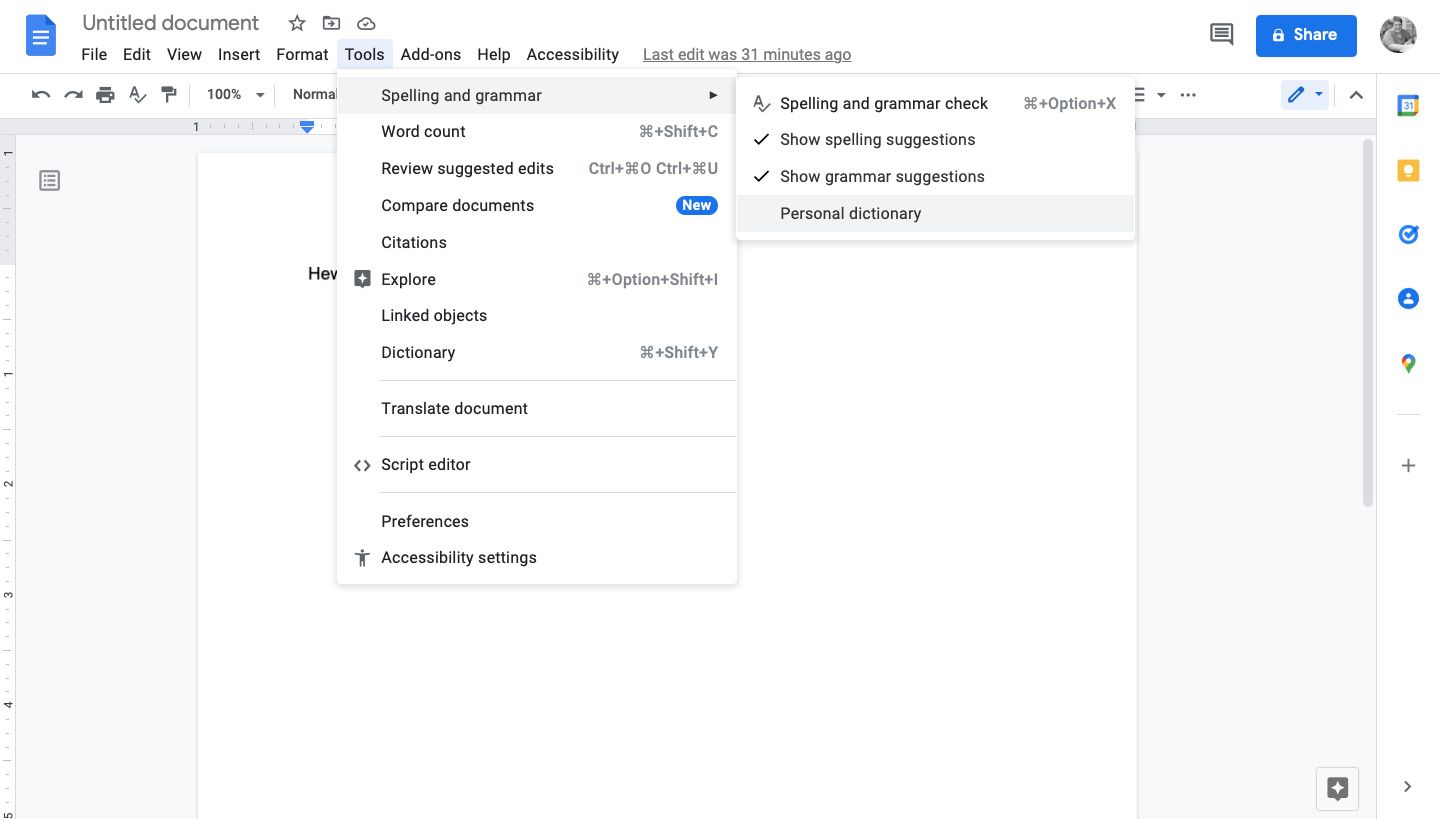This screenshot has width=1440, height=819.
Task: Toggle off Show spelling suggestions
Action: 877,139
